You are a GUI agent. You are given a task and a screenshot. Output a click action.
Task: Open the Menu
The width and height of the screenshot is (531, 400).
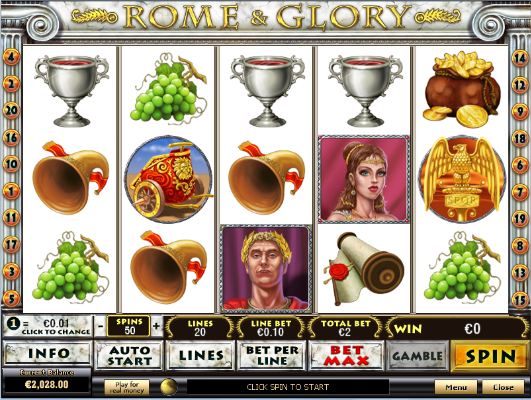(x=456, y=387)
